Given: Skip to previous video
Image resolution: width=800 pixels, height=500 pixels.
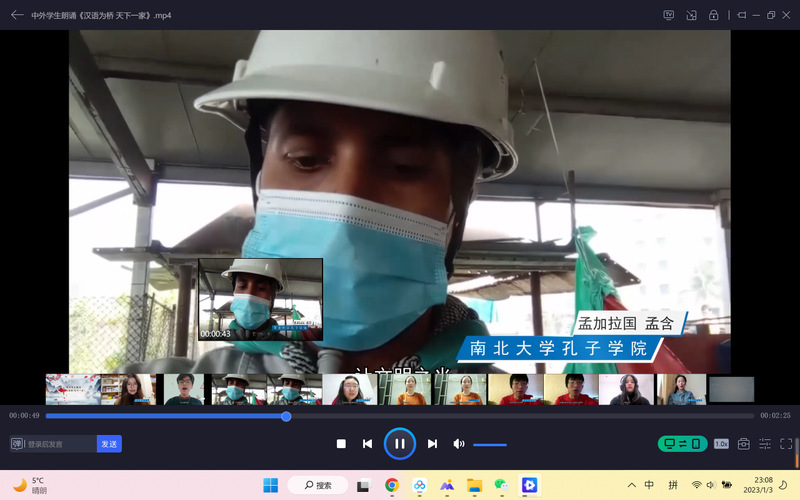Looking at the screenshot, I should [367, 444].
